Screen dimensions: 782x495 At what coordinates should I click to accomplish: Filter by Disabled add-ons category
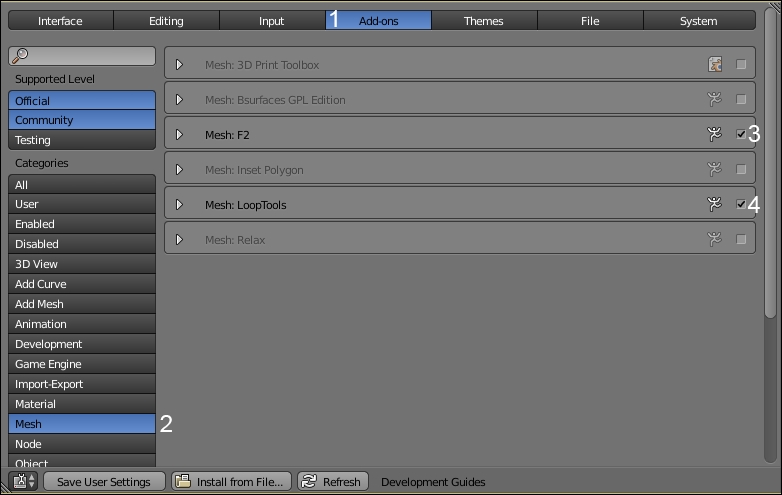pyautogui.click(x=82, y=244)
